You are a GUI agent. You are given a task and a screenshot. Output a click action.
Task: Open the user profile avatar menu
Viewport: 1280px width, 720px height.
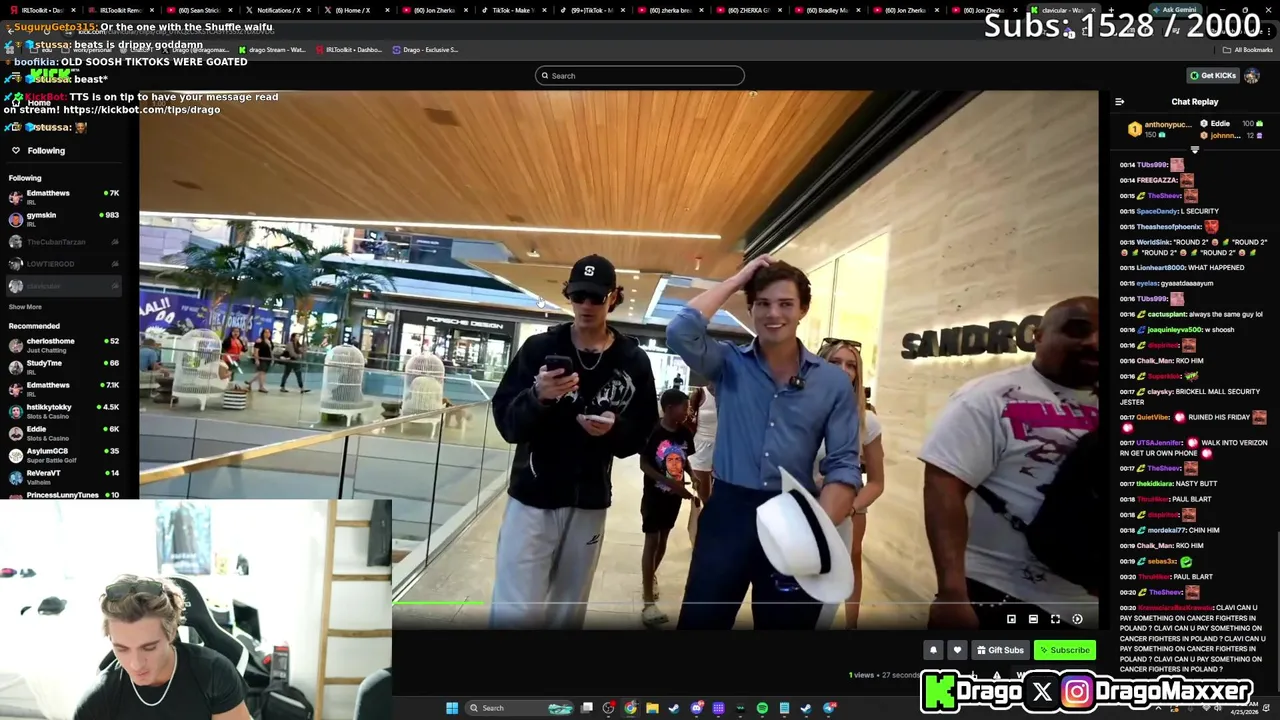pos(1252,76)
